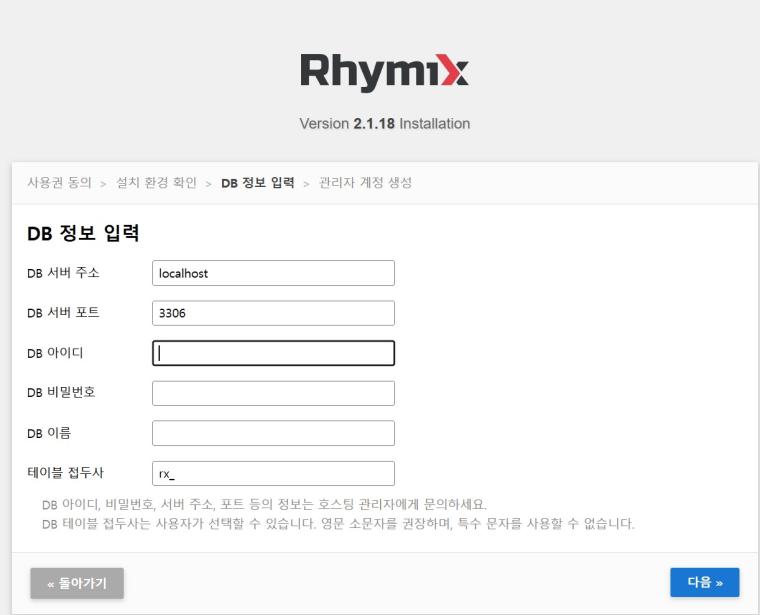Viewport: 760px width, 615px height.
Task: Select the 관리자 계정 생성 breadcrumb step
Action: pos(365,183)
